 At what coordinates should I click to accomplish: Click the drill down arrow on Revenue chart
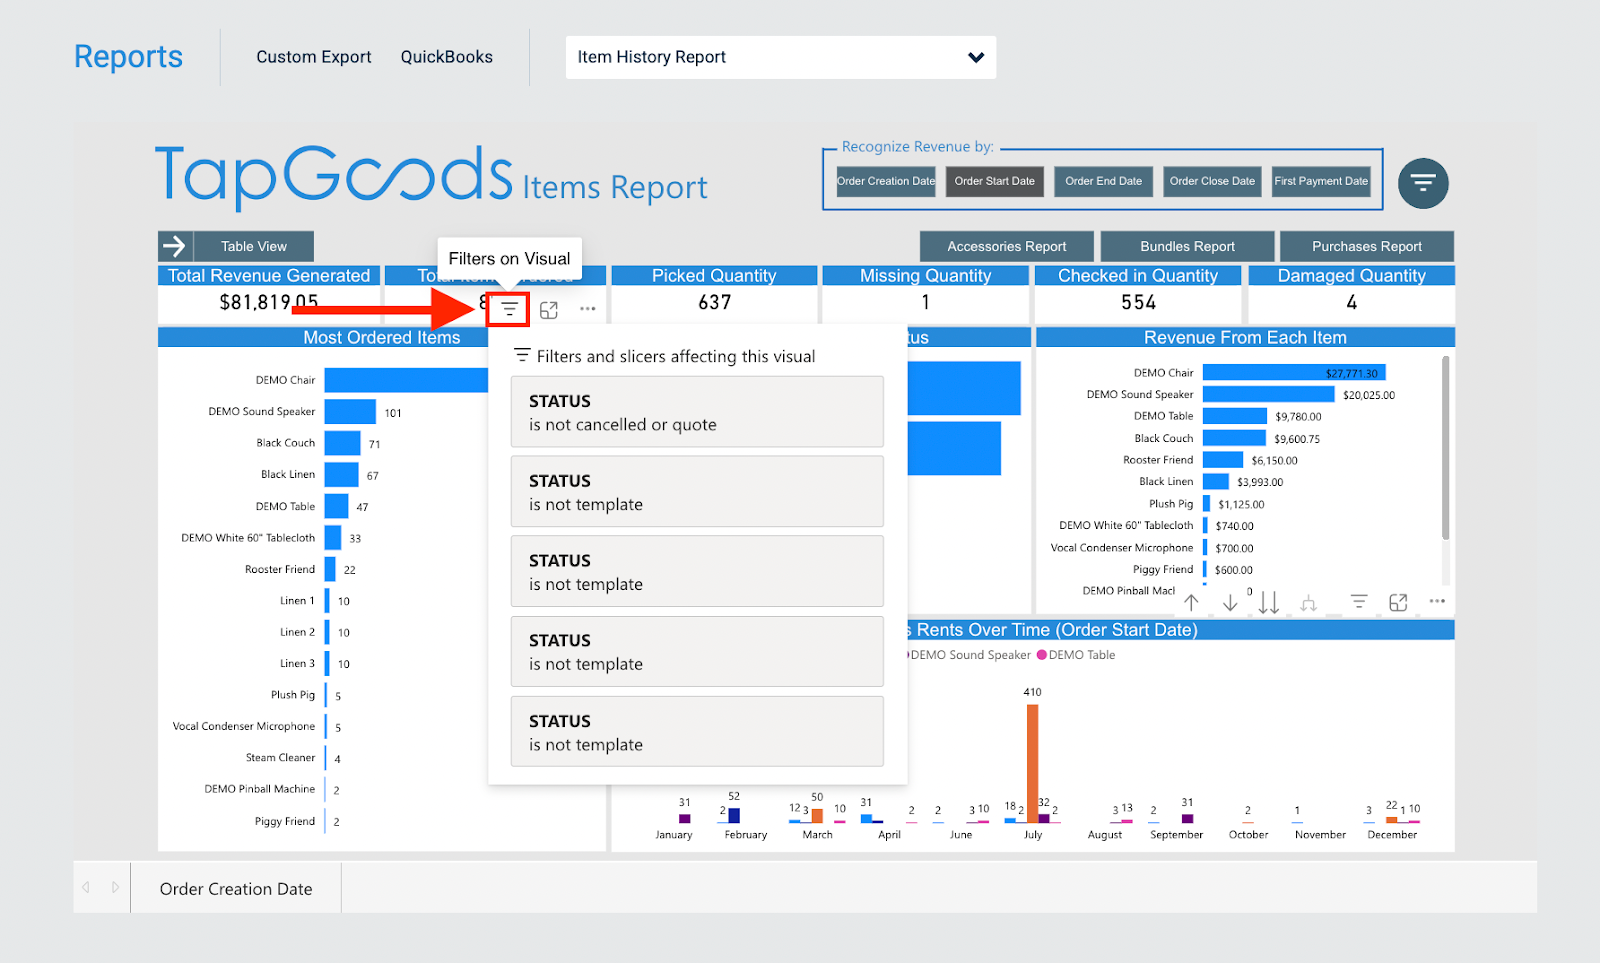pos(1230,602)
